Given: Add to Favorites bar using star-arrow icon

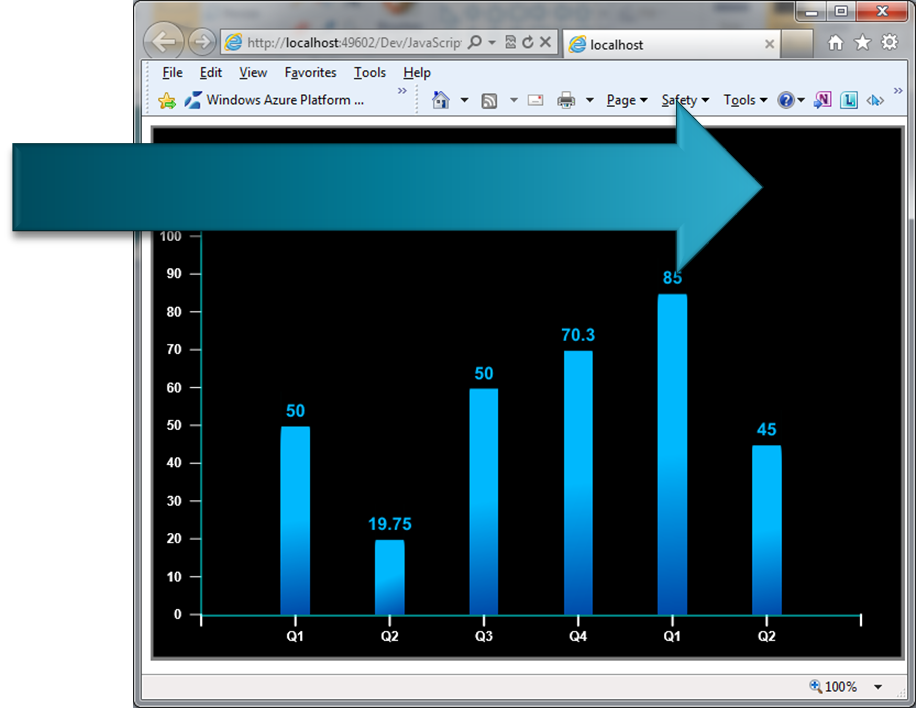Looking at the screenshot, I should (x=167, y=100).
